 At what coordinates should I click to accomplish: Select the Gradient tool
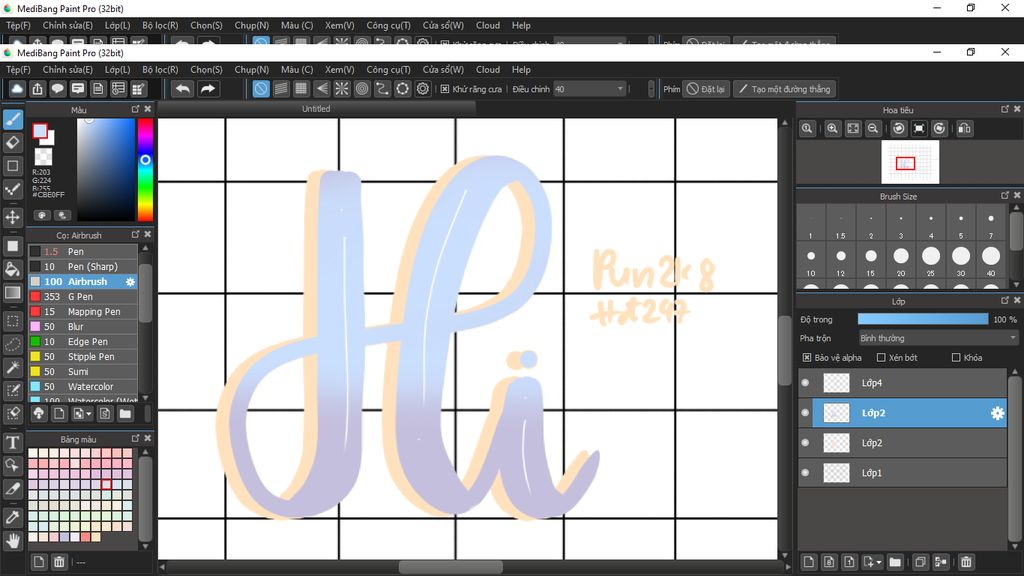[x=12, y=293]
